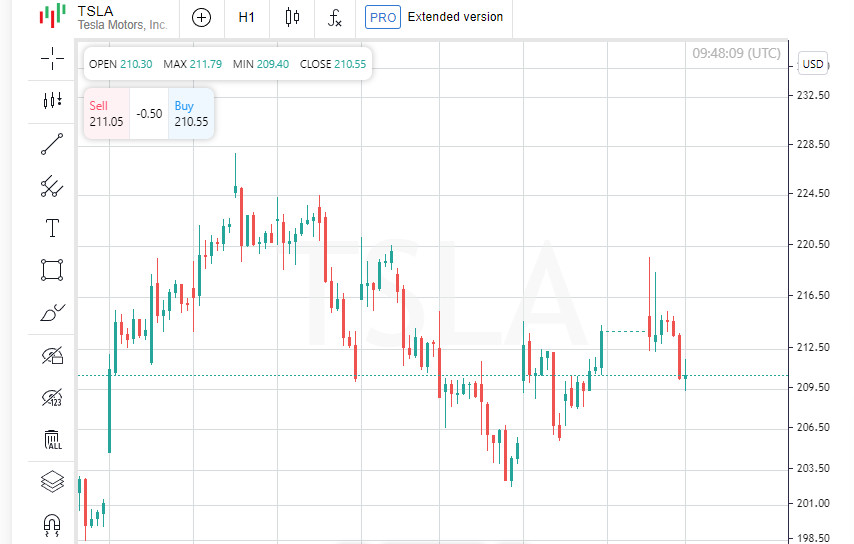Click the MIN 209.40 value
The height and width of the screenshot is (544, 854).
[261, 64]
